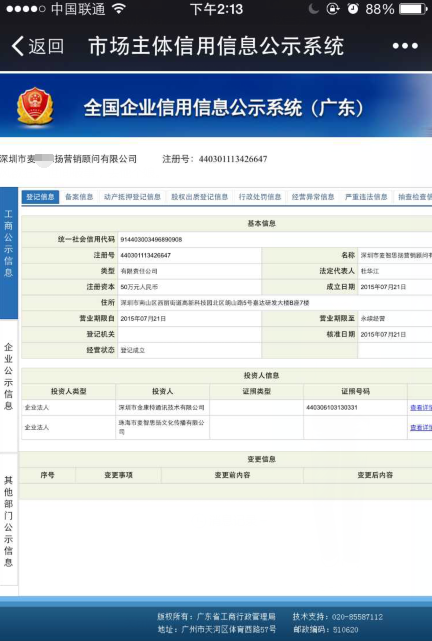This screenshot has height=641, width=432.
Task: Select the 其他部门公示信息 side tab
Action: click(x=9, y=520)
